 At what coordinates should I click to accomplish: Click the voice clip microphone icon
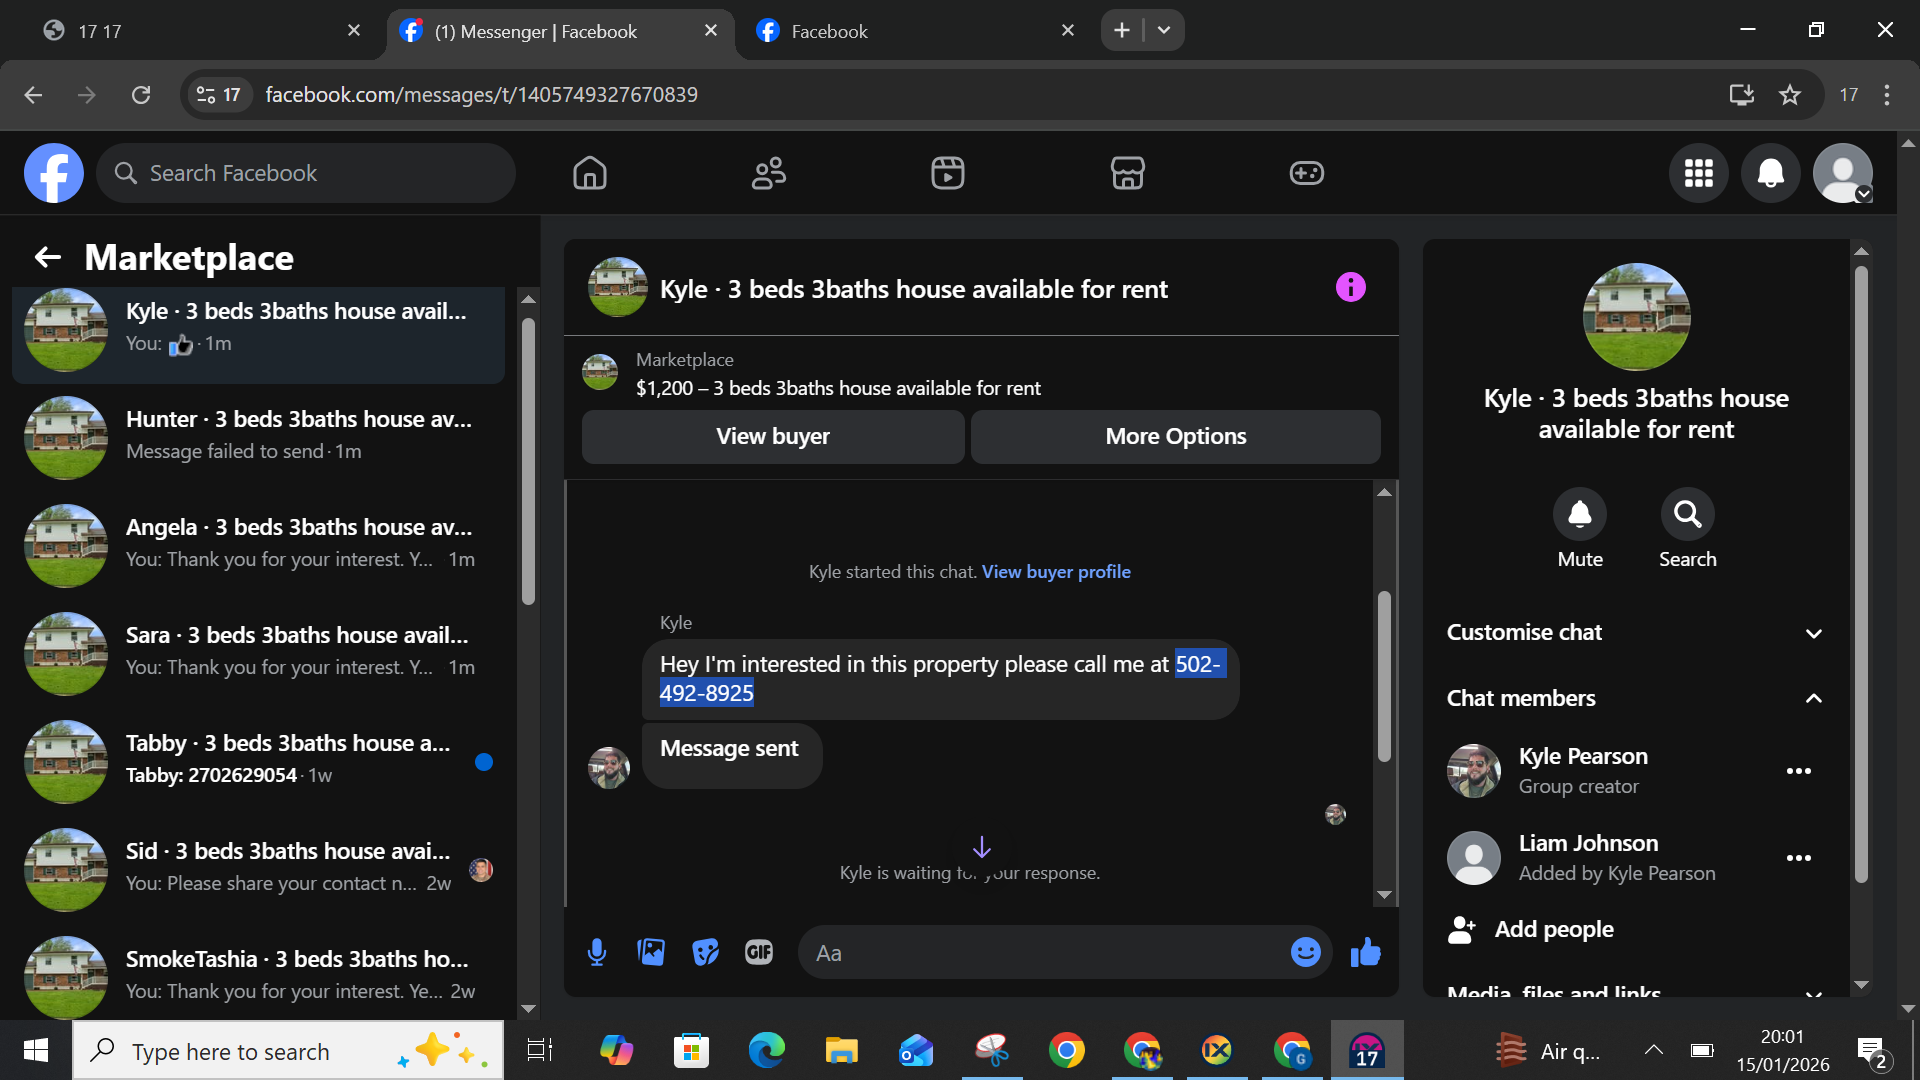(x=597, y=952)
